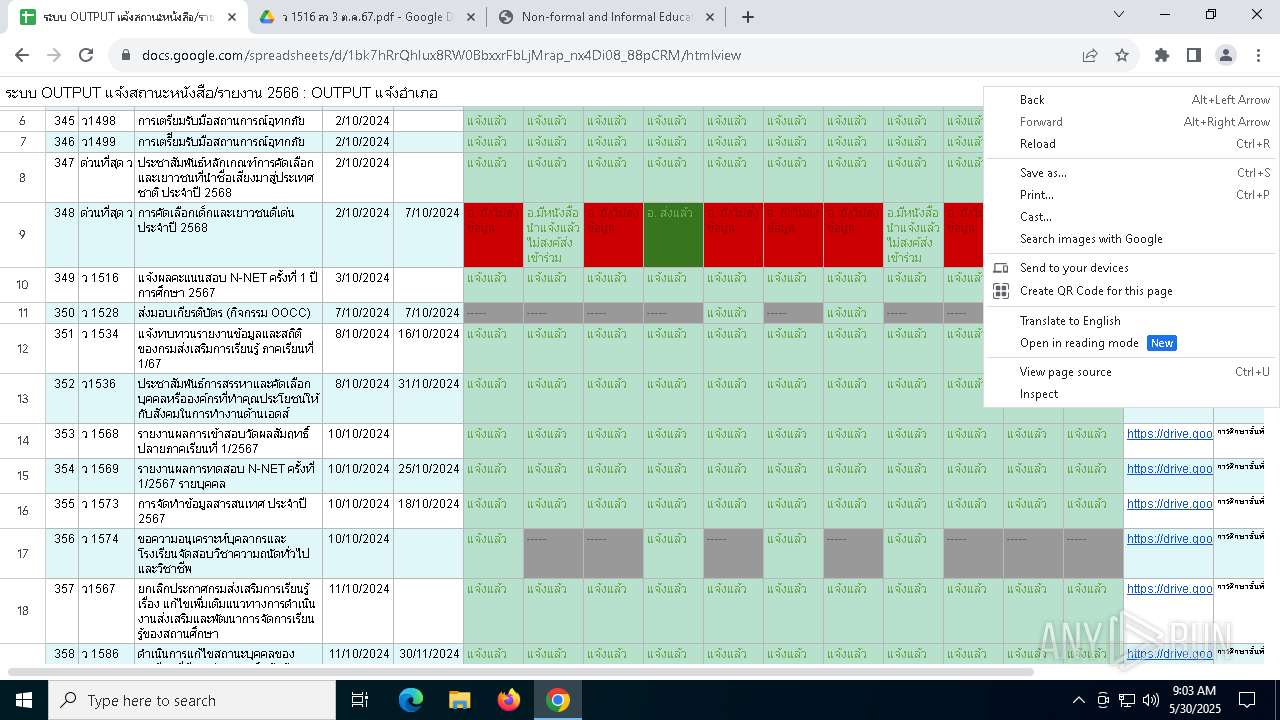Select the OUTPUT spreadsheet tab

(127, 17)
